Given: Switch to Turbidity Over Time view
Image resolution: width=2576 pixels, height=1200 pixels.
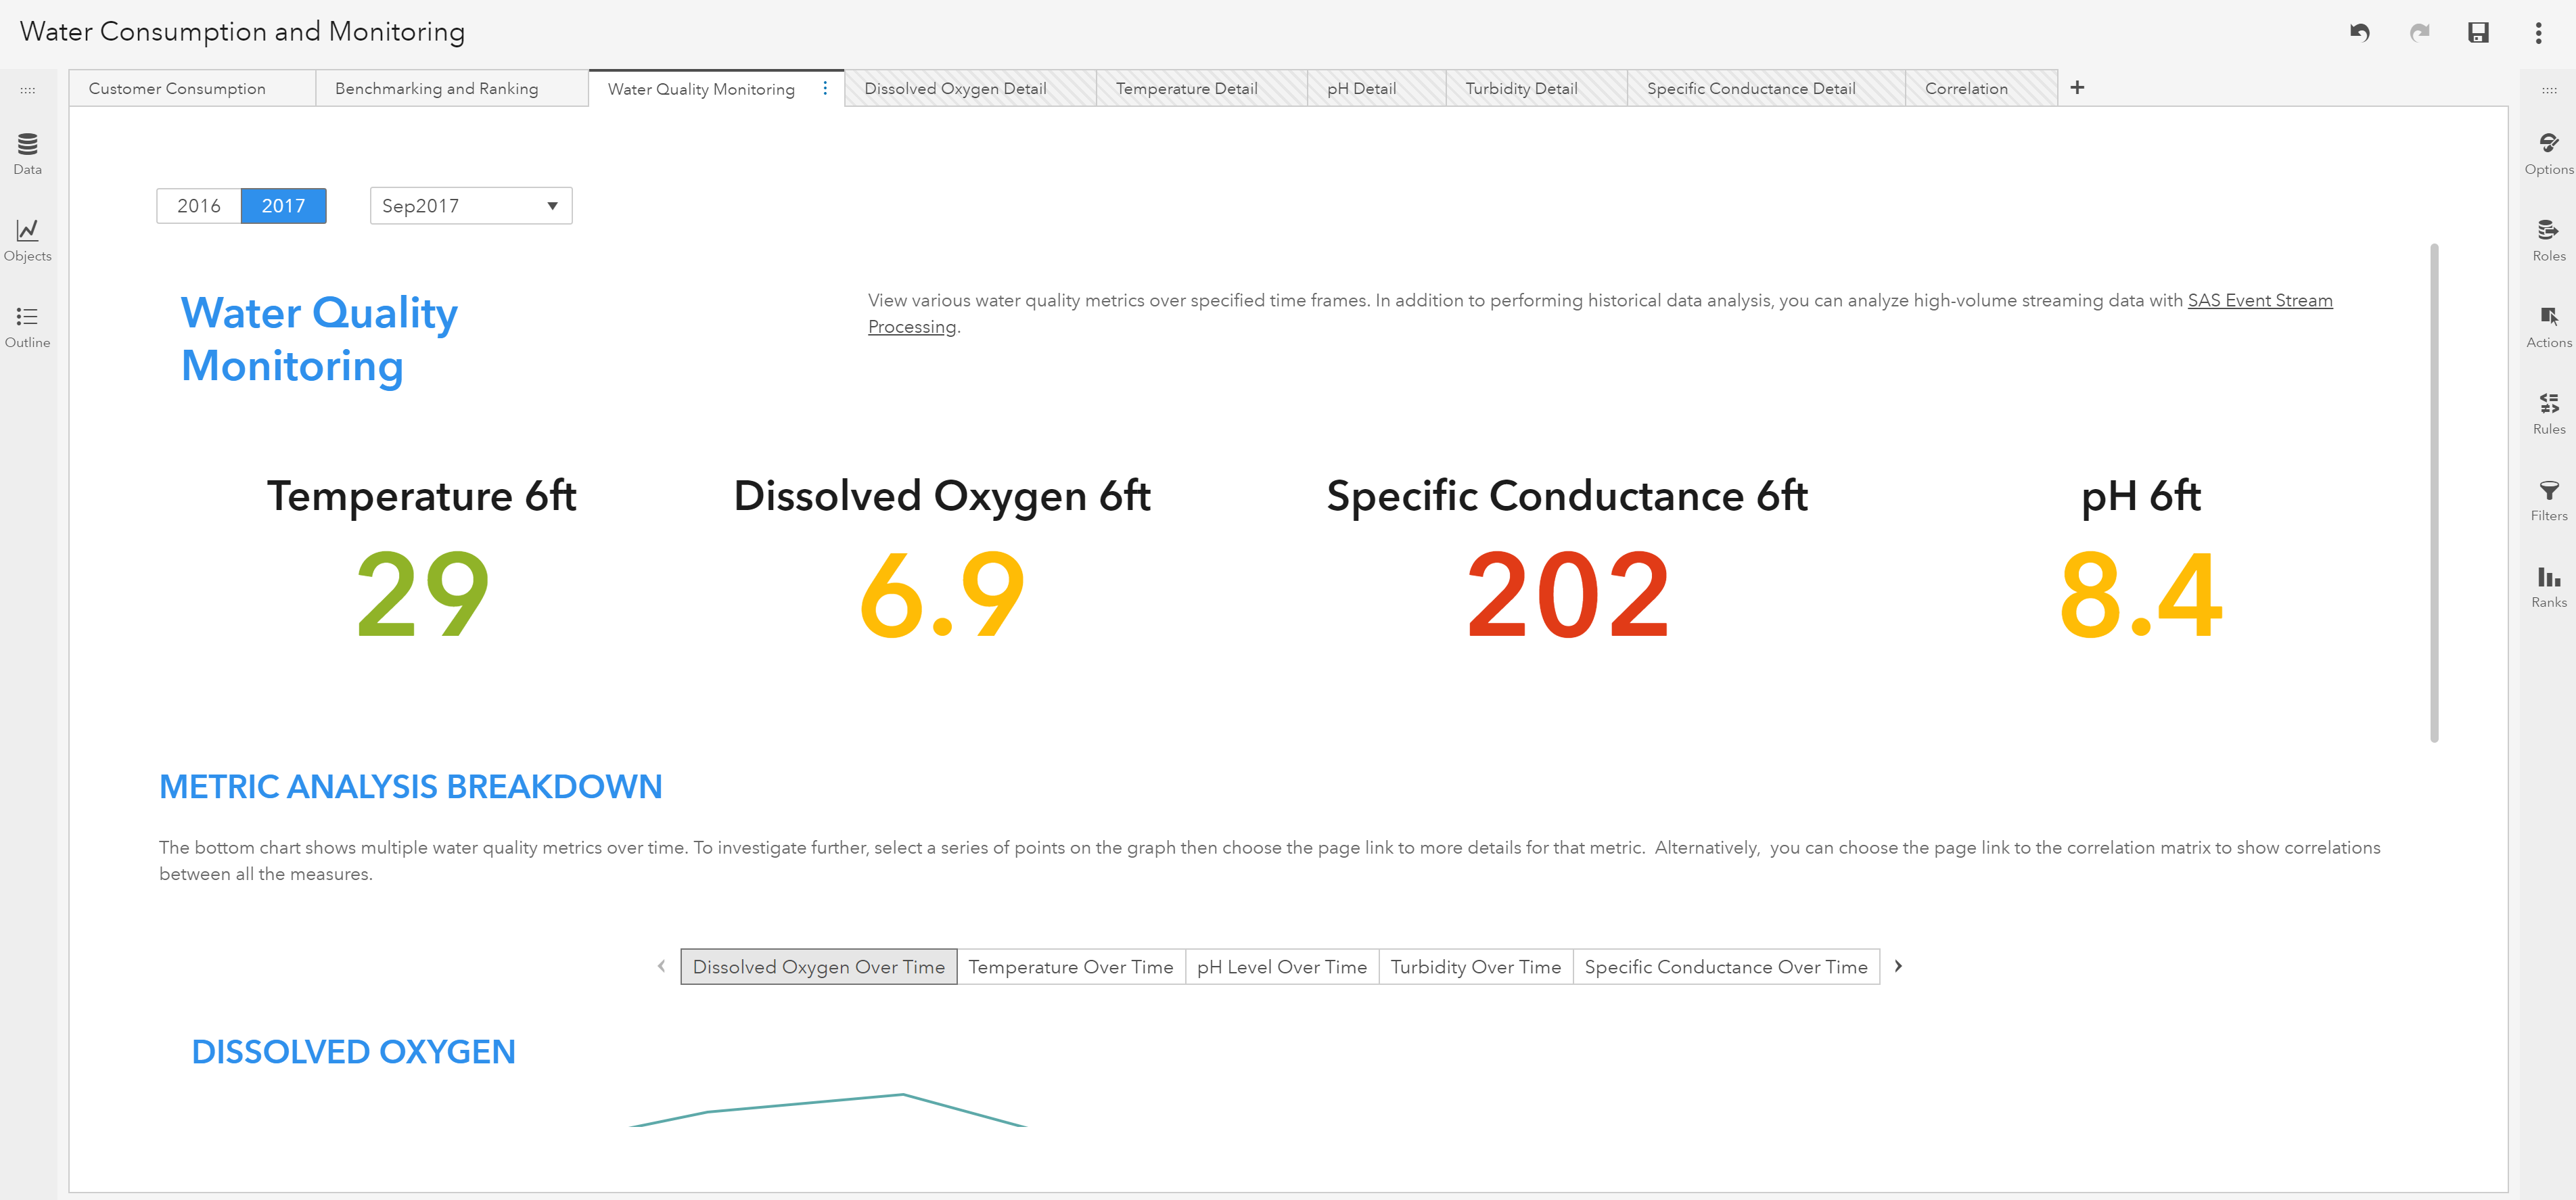Looking at the screenshot, I should pyautogui.click(x=1475, y=966).
